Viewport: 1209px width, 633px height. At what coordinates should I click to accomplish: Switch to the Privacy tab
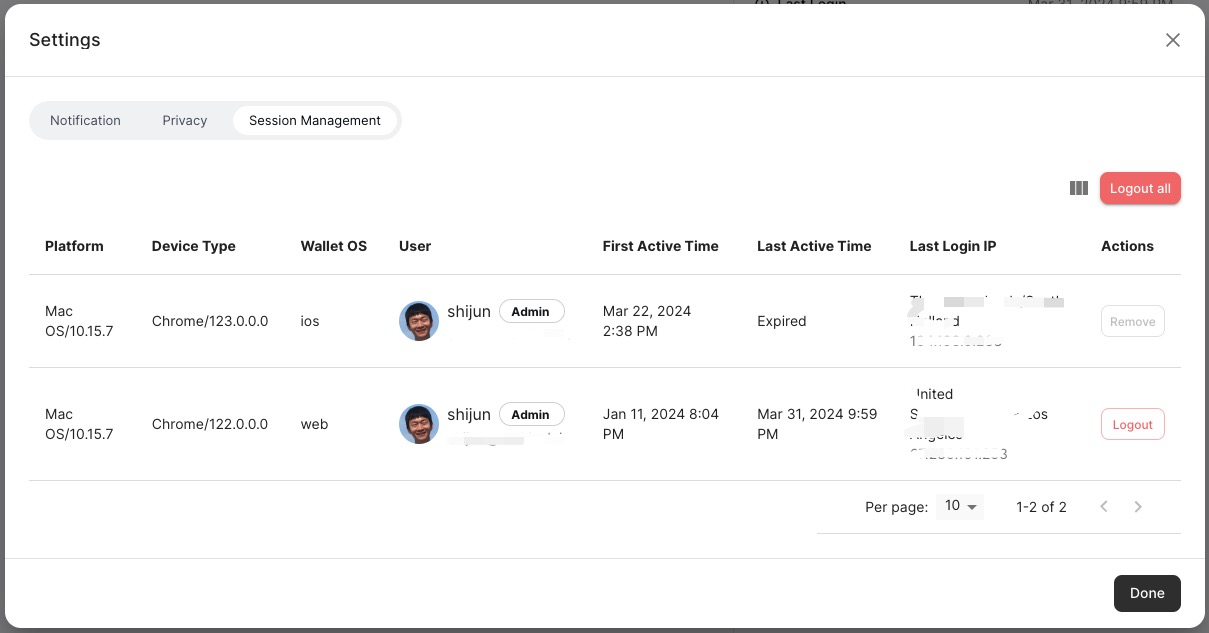pos(185,120)
